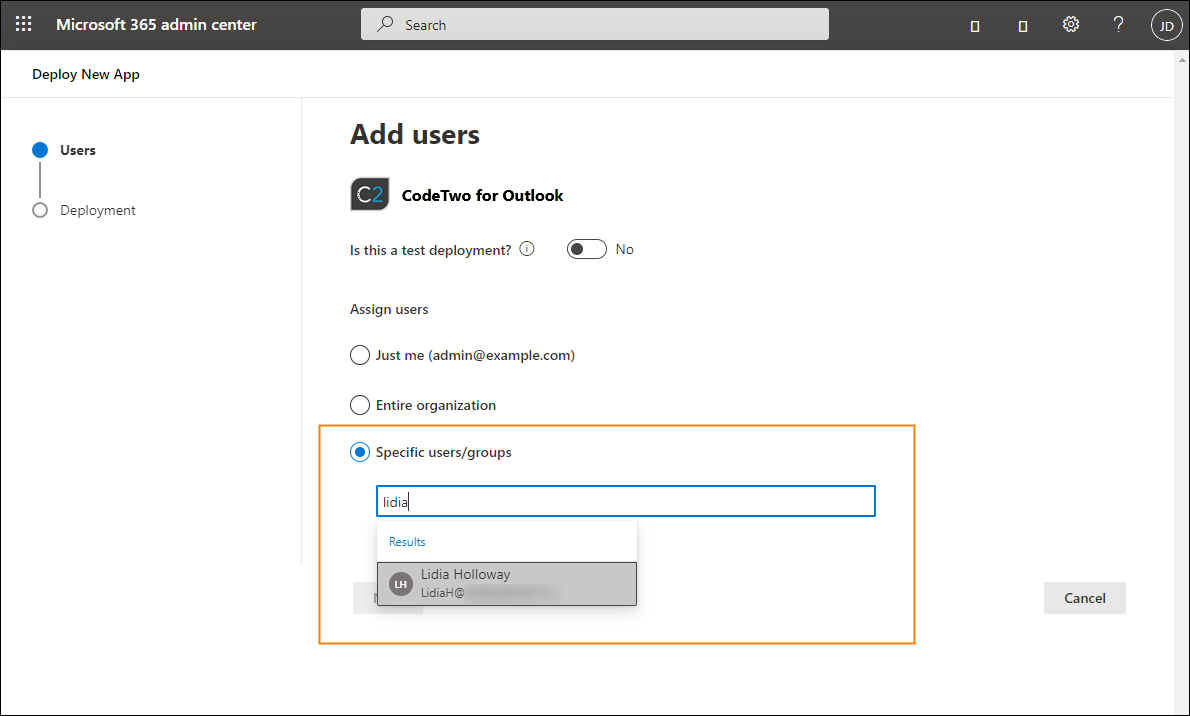Screen dimensions: 1190x716
Task: Open the app launcher waffle icon
Action: 24,24
